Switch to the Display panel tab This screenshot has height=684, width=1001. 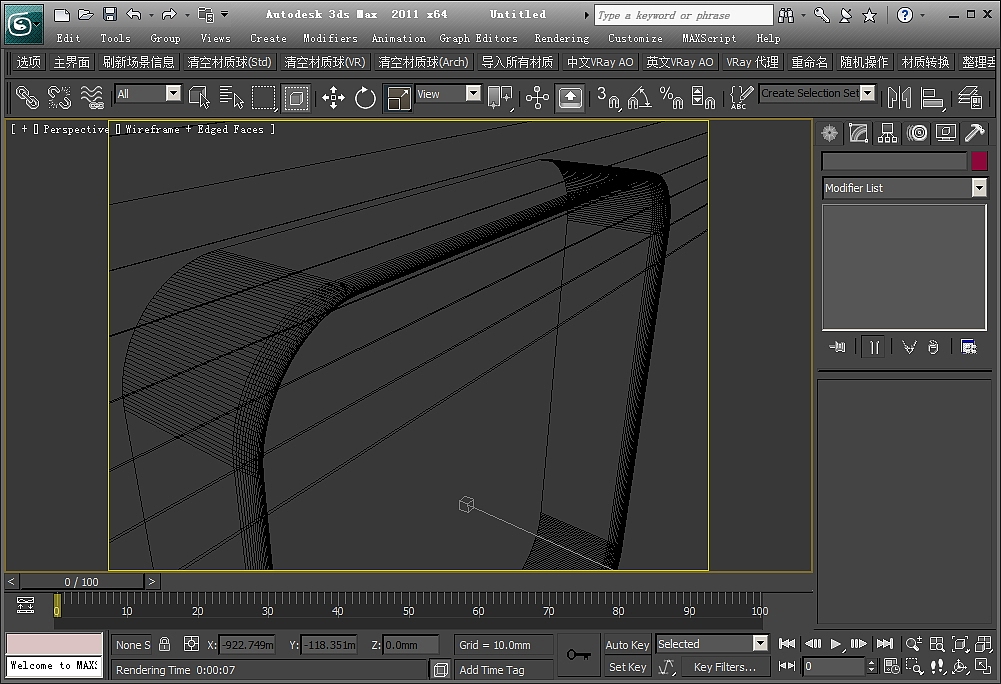click(945, 133)
